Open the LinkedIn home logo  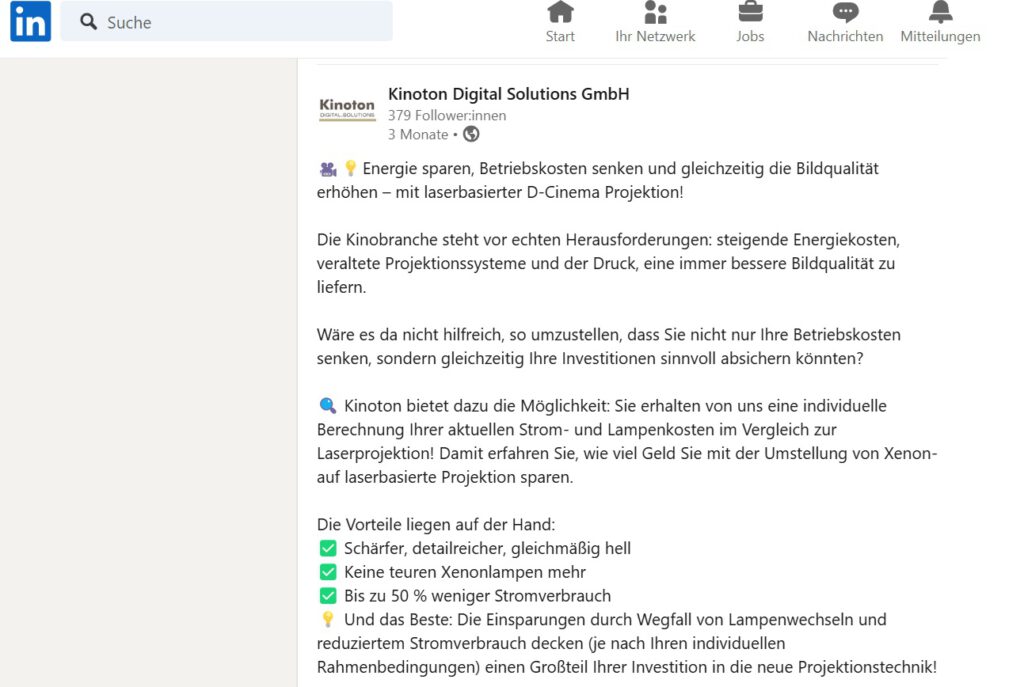31,21
